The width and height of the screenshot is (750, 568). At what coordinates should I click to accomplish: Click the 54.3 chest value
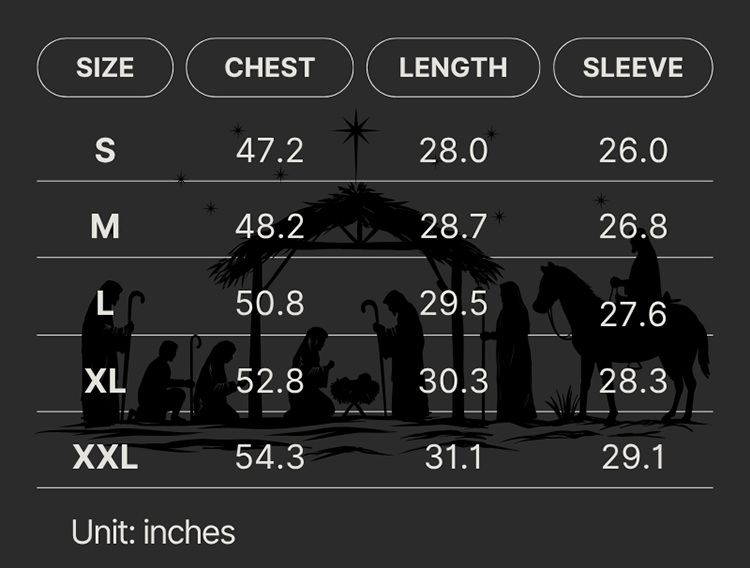point(270,458)
